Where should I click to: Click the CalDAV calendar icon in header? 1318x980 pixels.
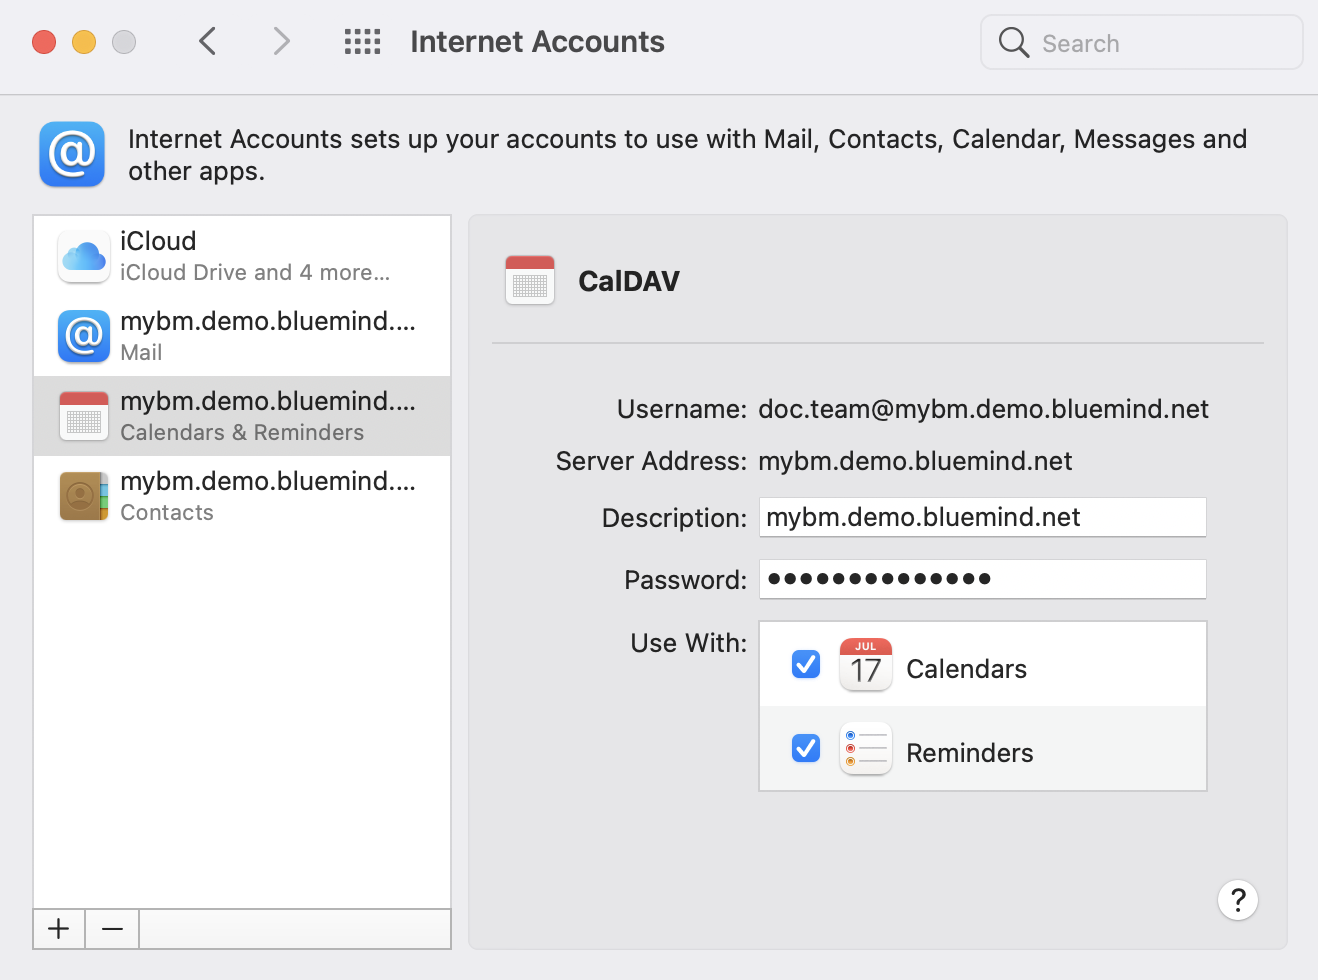530,281
